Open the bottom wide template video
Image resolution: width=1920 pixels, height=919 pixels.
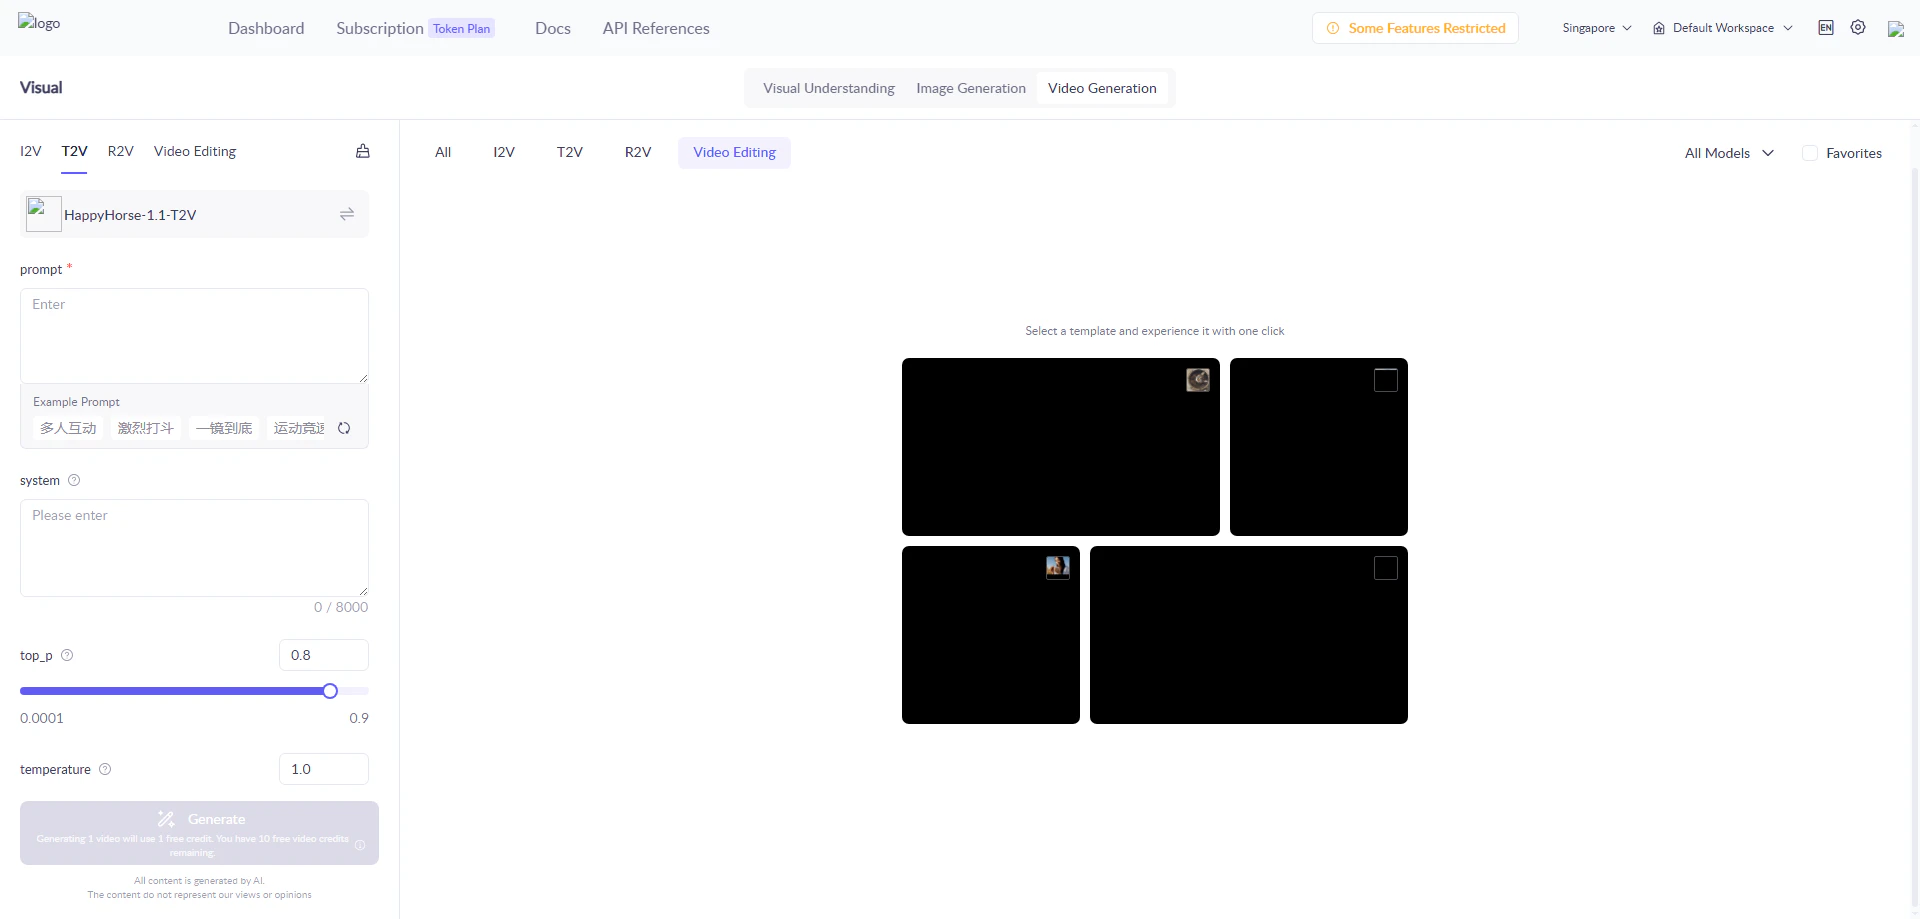point(1249,635)
